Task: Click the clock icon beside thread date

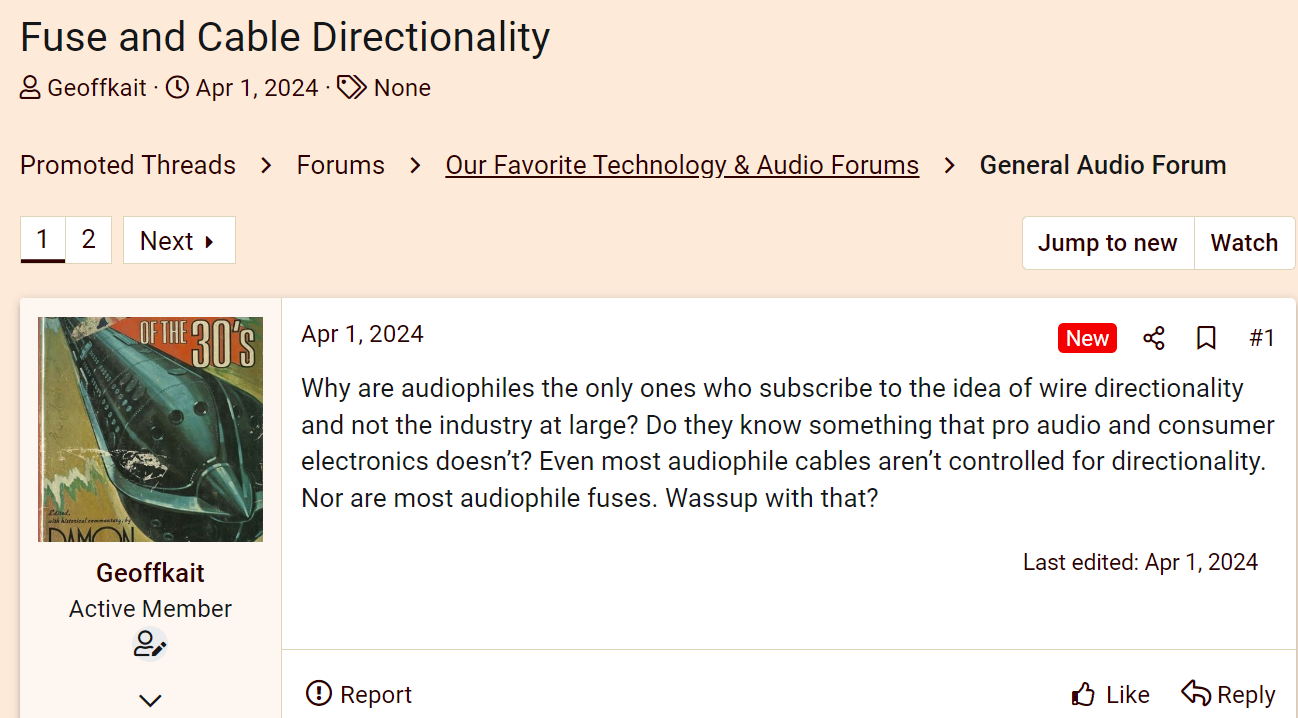Action: [177, 88]
